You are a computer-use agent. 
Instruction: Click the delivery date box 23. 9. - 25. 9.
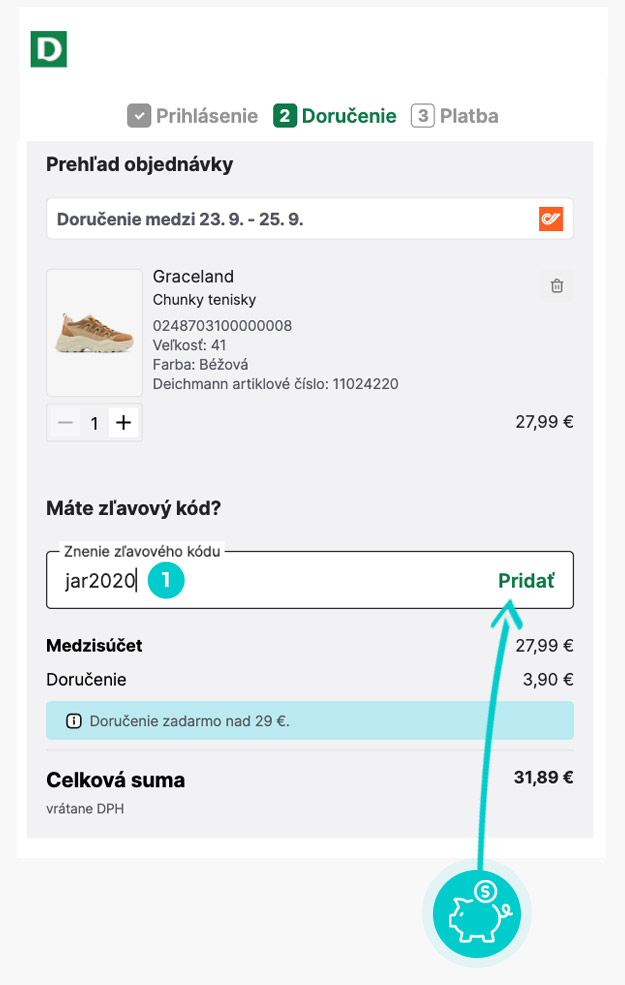(x=290, y=219)
